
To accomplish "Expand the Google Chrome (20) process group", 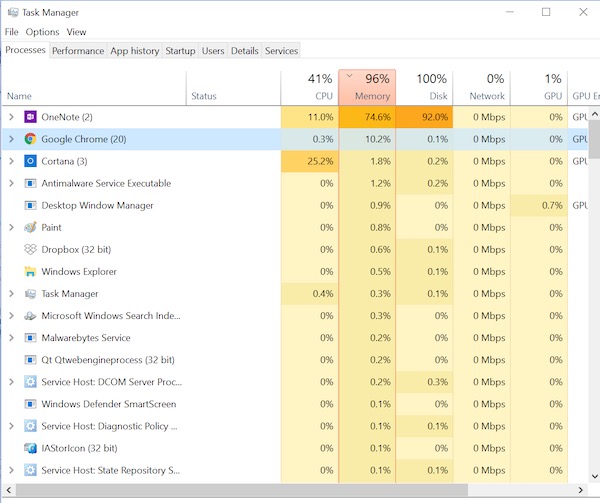I will click(11, 139).
